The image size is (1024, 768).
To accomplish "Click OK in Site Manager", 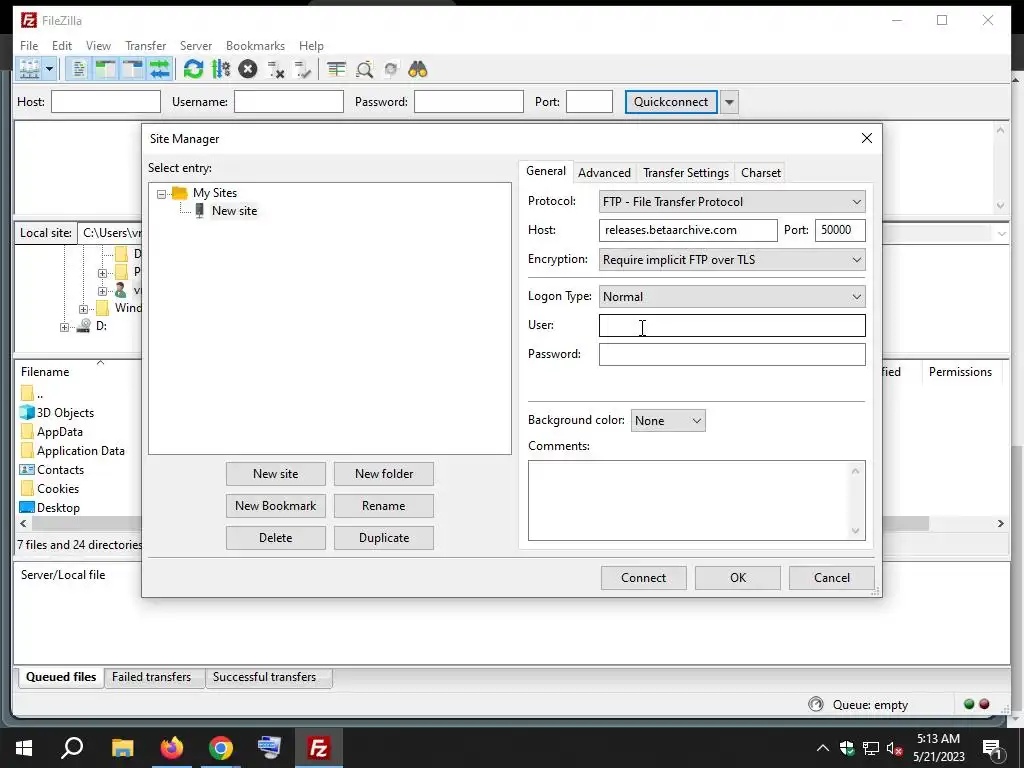I will coord(738,578).
